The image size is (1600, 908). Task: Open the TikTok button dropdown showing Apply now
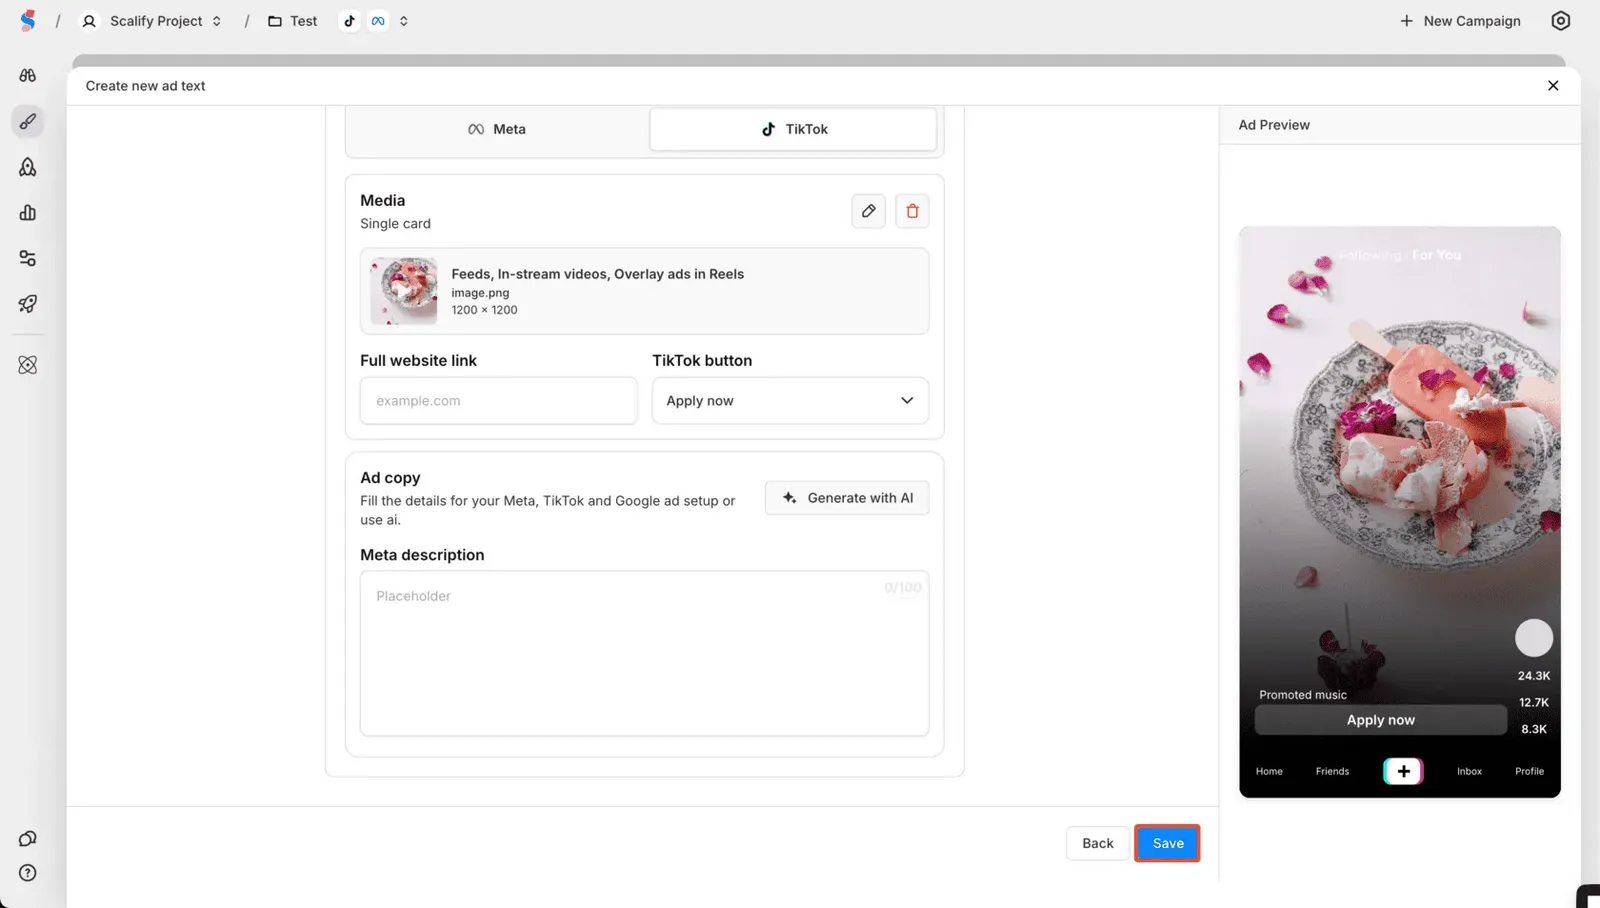[789, 400]
